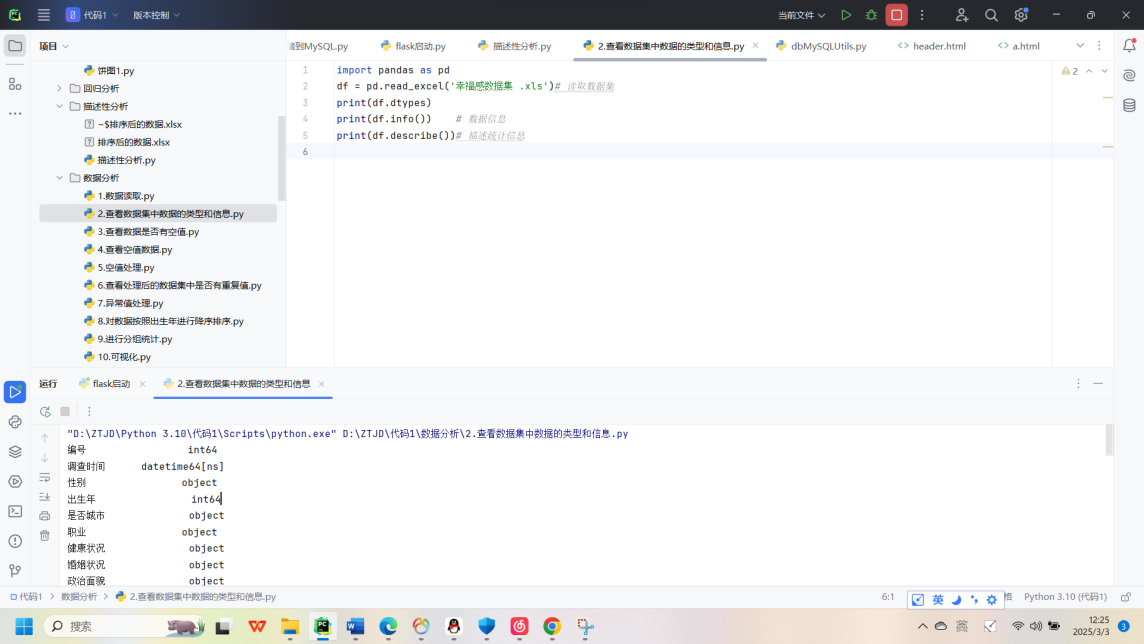Show hidden editor tabs dropdown
The image size is (1144, 644).
tap(1080, 45)
